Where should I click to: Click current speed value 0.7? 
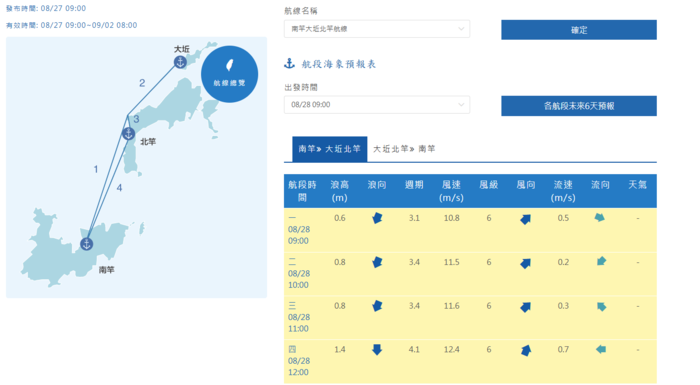click(x=563, y=349)
